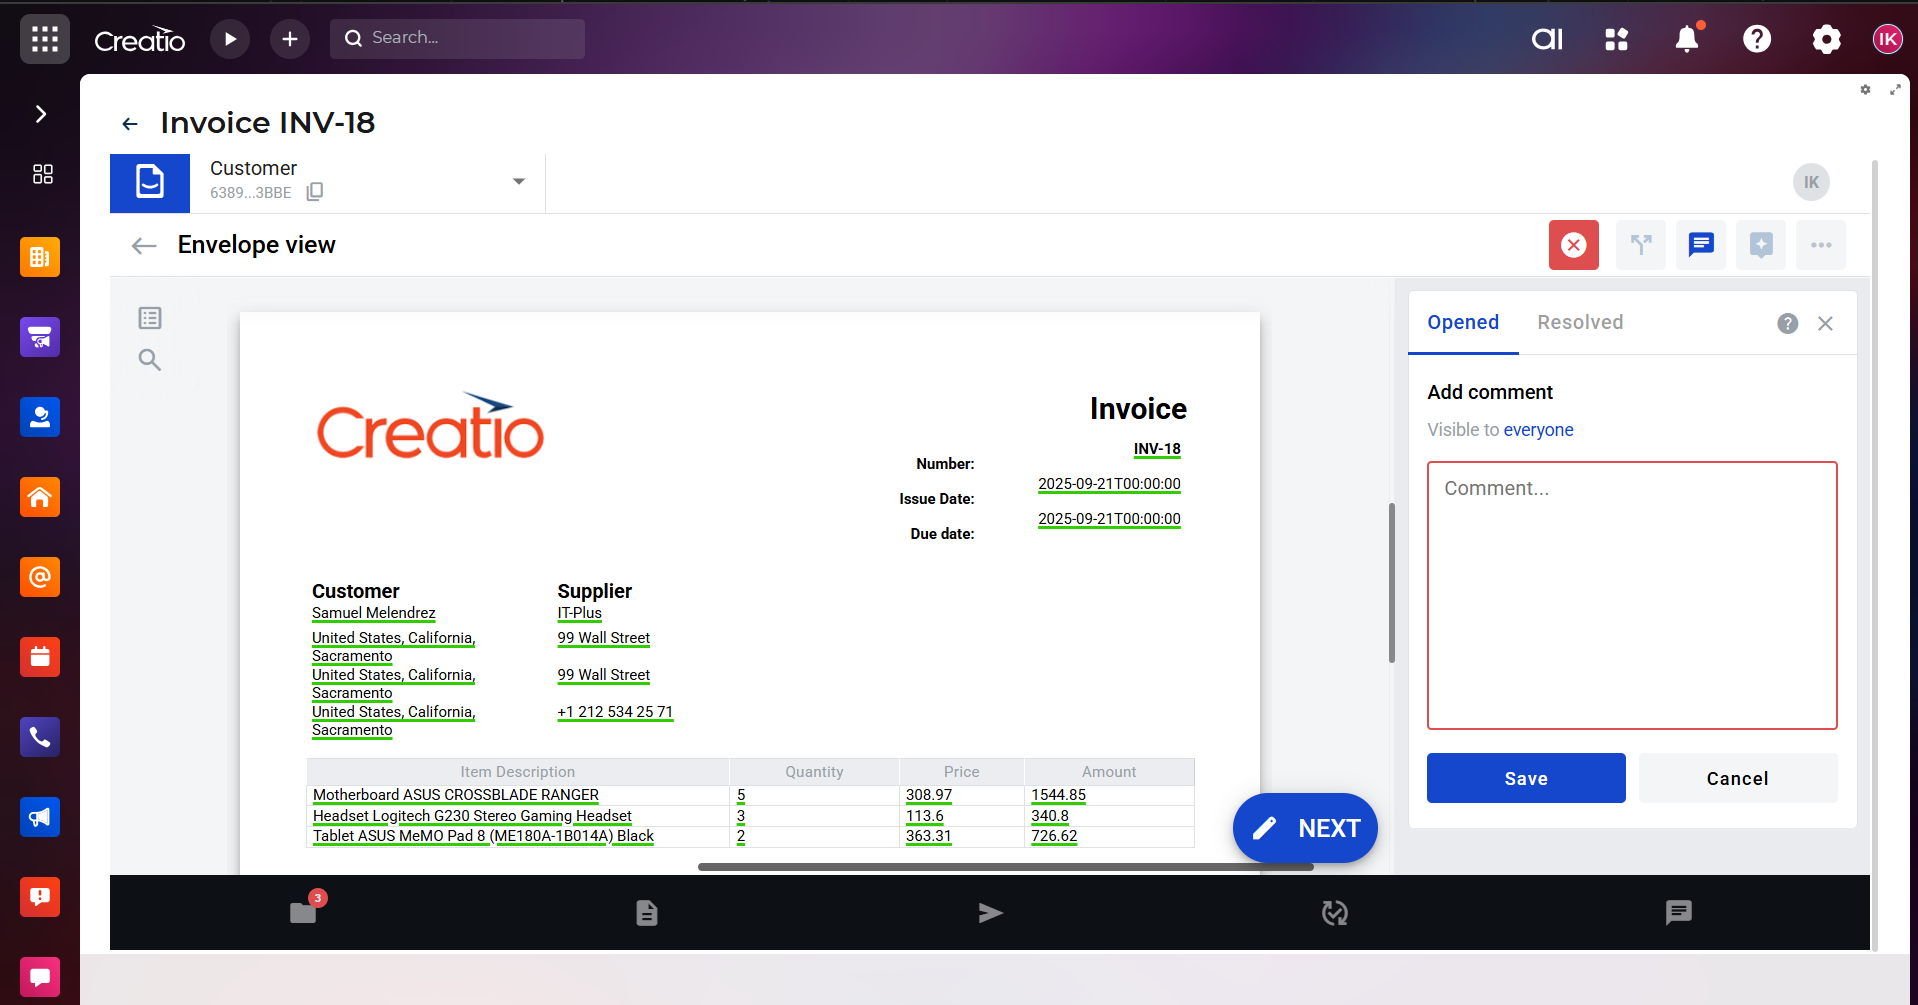Open the Creatio AI assistant icon
Viewport: 1918px width, 1005px height.
[1546, 39]
